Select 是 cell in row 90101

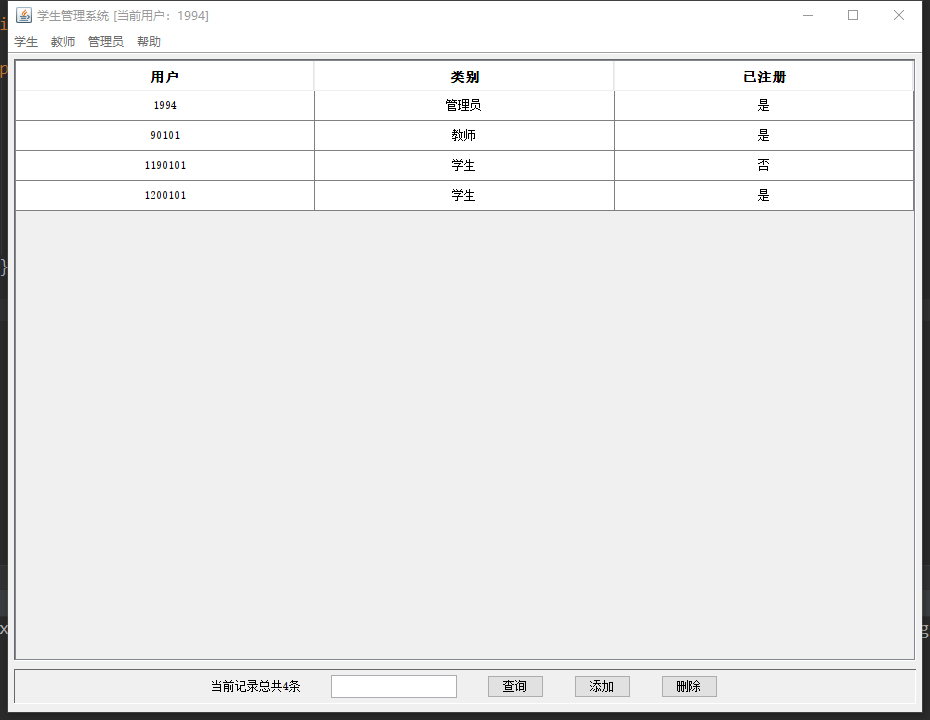764,135
